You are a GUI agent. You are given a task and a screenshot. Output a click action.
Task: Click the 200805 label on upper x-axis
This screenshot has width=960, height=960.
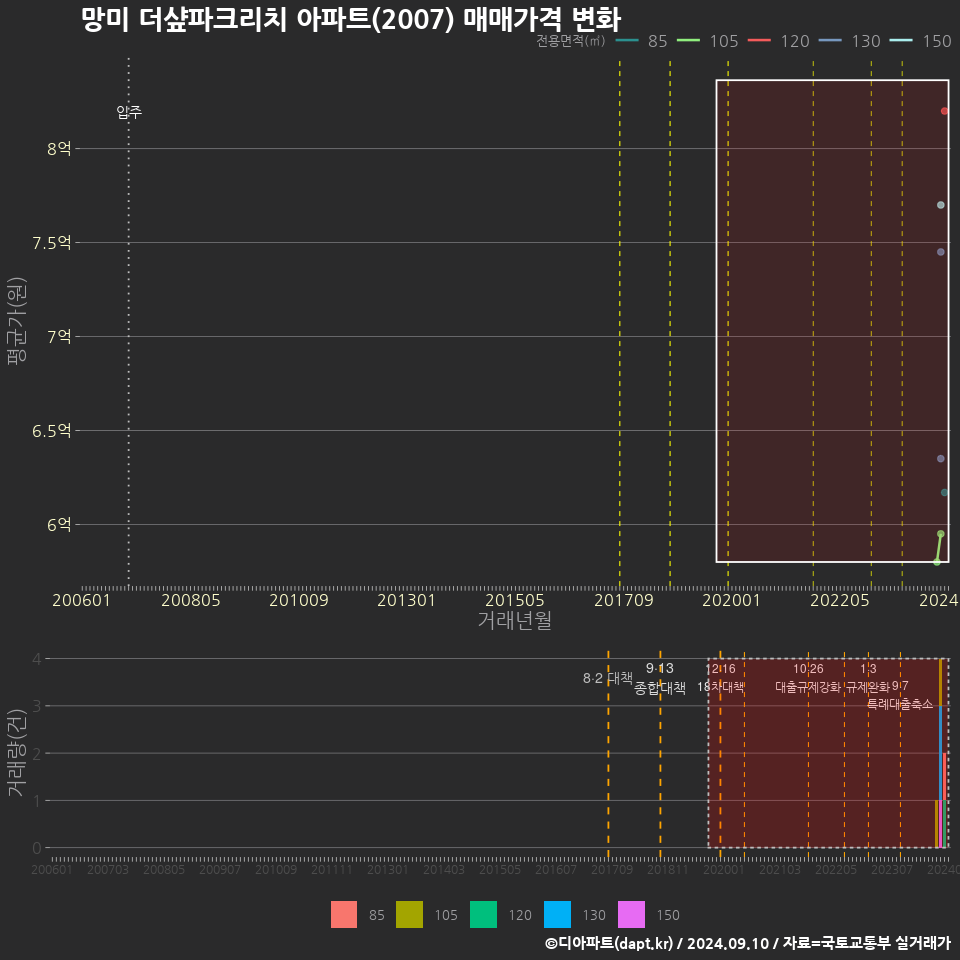pyautogui.click(x=190, y=600)
